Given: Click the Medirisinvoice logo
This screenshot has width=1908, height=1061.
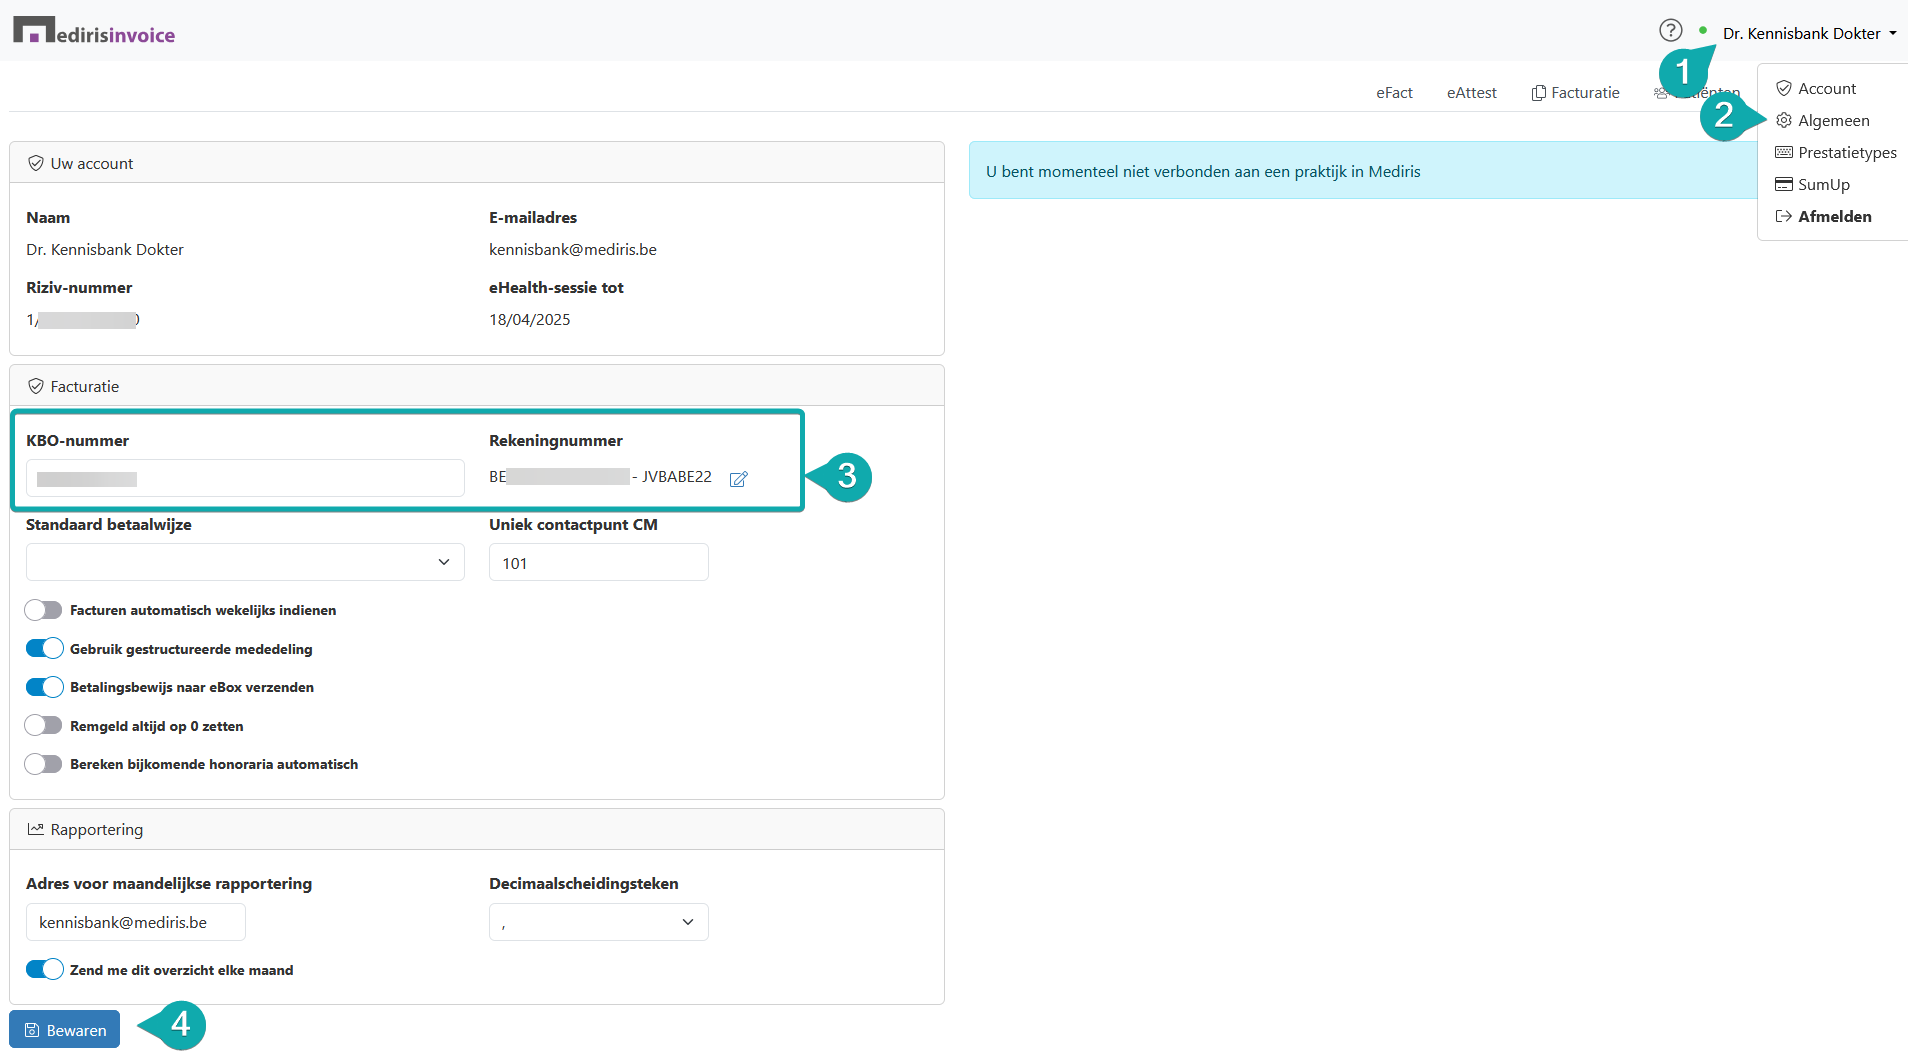Looking at the screenshot, I should [x=94, y=32].
